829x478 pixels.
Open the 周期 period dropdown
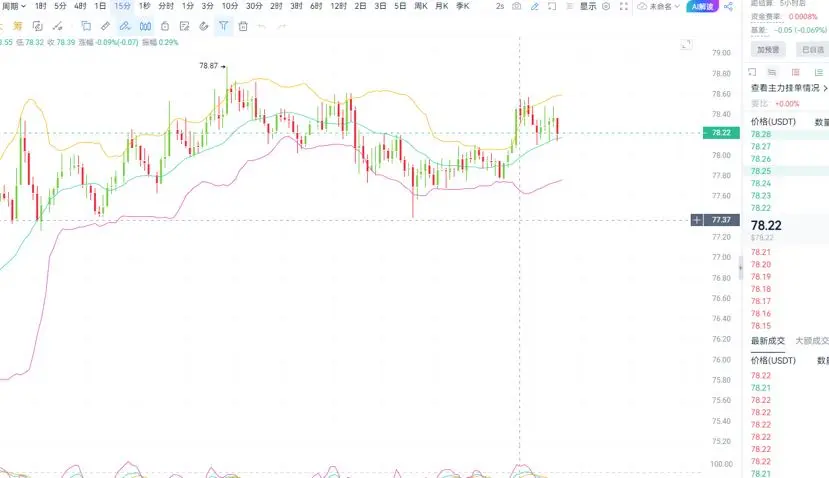click(x=13, y=6)
